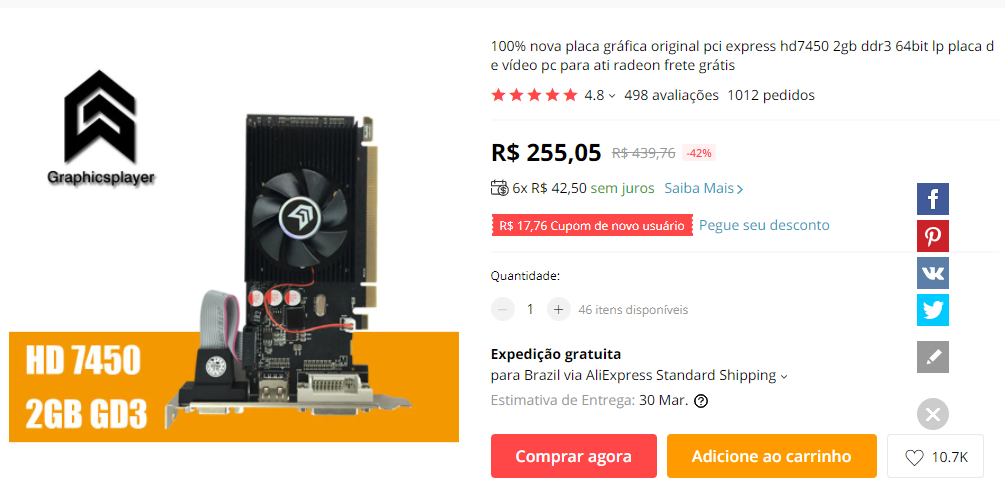Click delivery estimate help question mark icon
The image size is (1005, 495).
(x=701, y=401)
